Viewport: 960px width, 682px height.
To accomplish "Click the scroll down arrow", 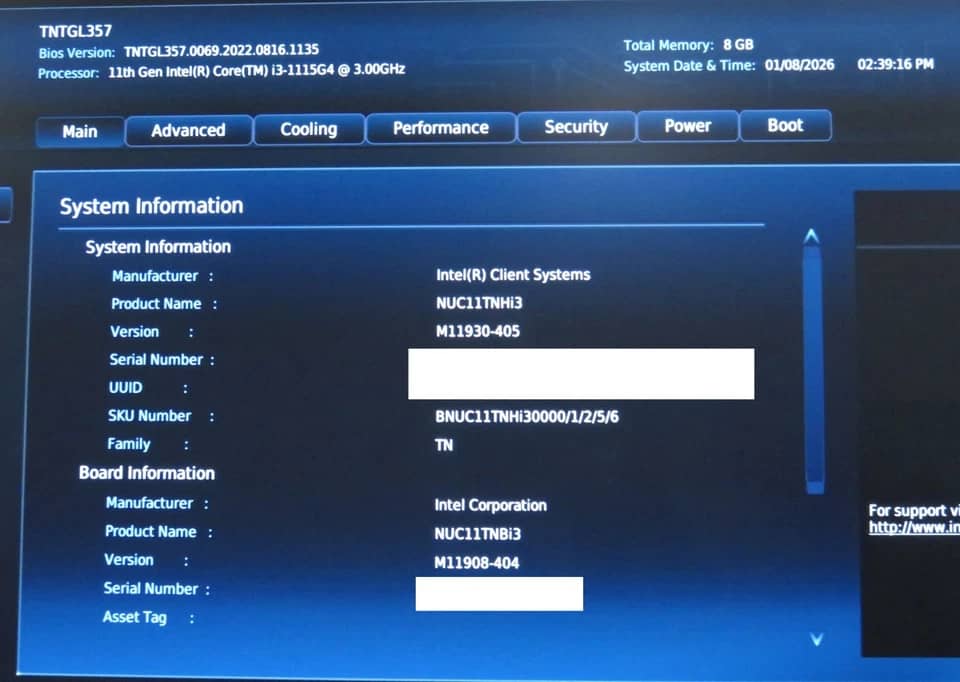I will tap(817, 640).
